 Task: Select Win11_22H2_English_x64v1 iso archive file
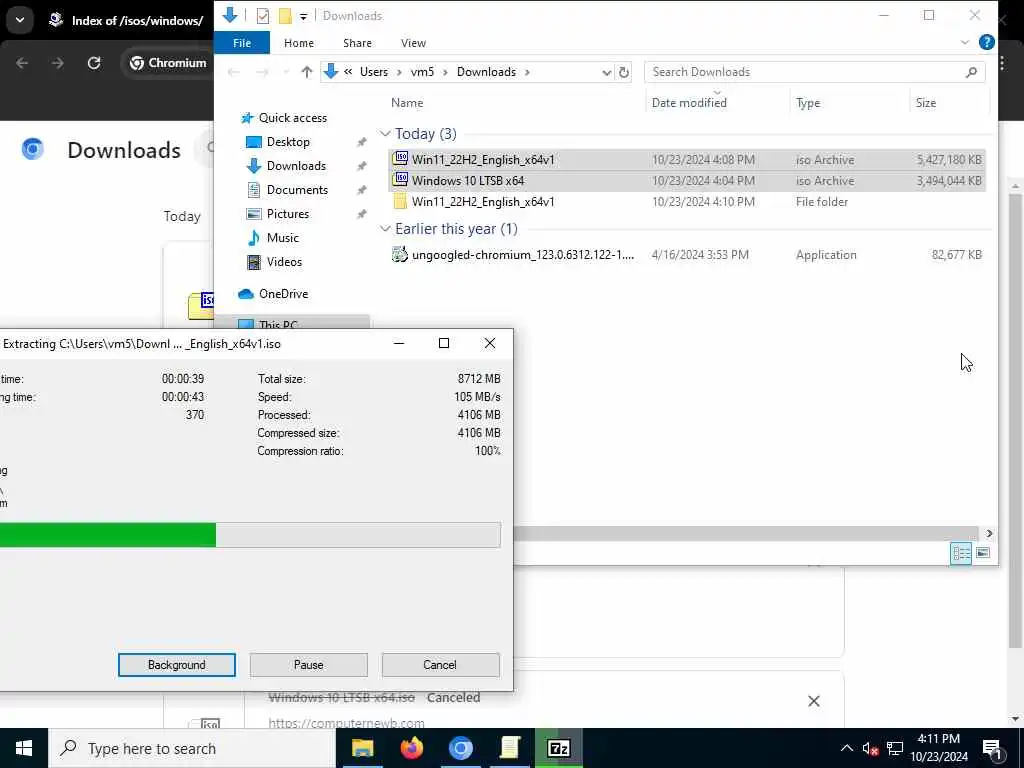686,159
